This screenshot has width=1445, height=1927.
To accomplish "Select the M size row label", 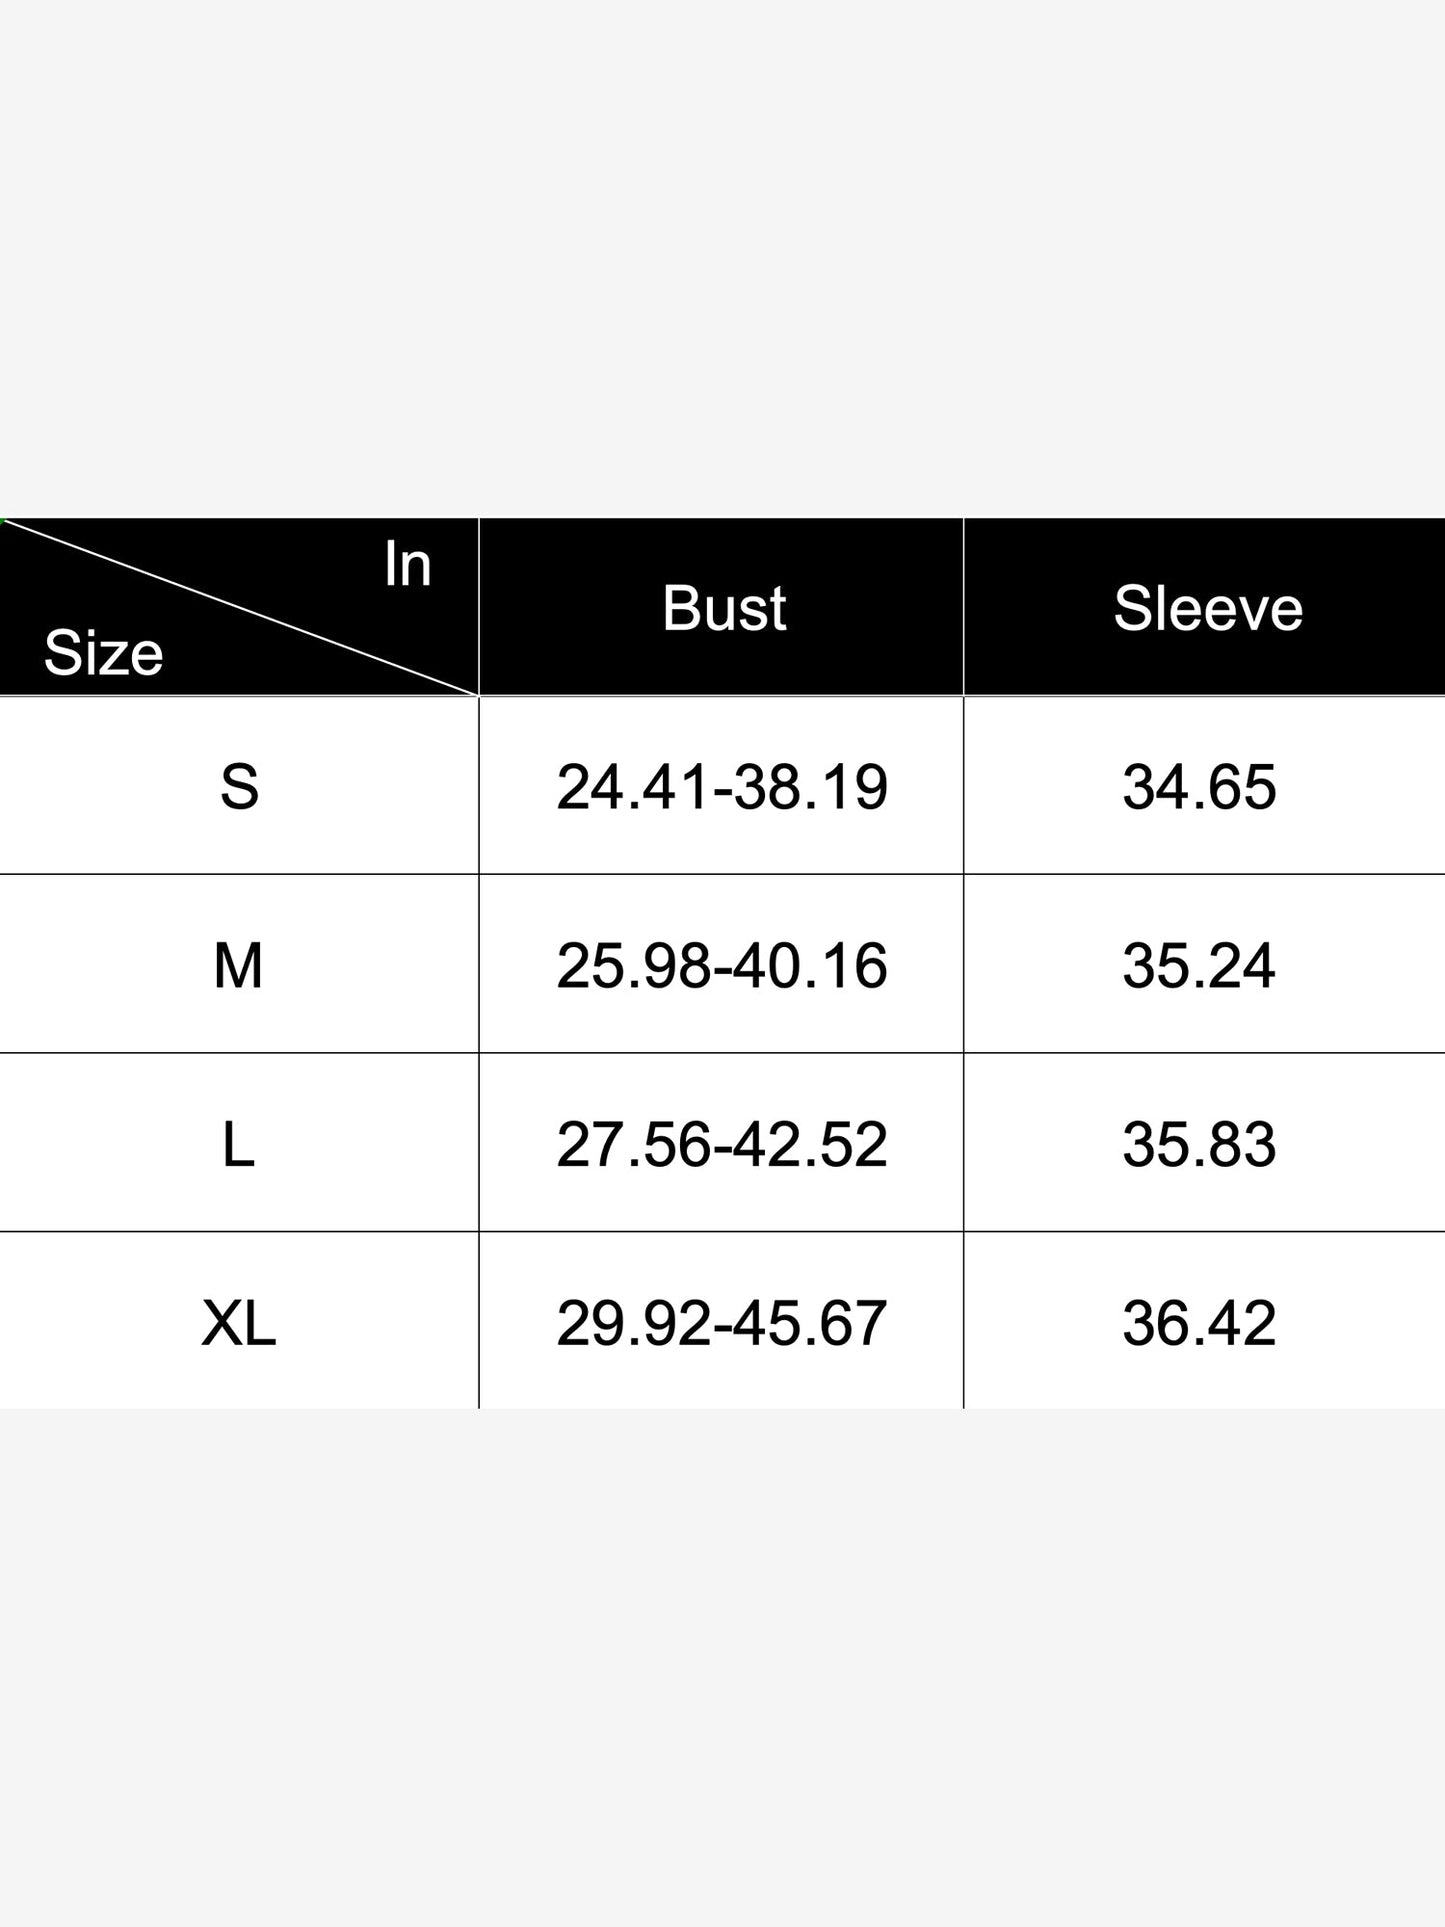I will tap(238, 965).
